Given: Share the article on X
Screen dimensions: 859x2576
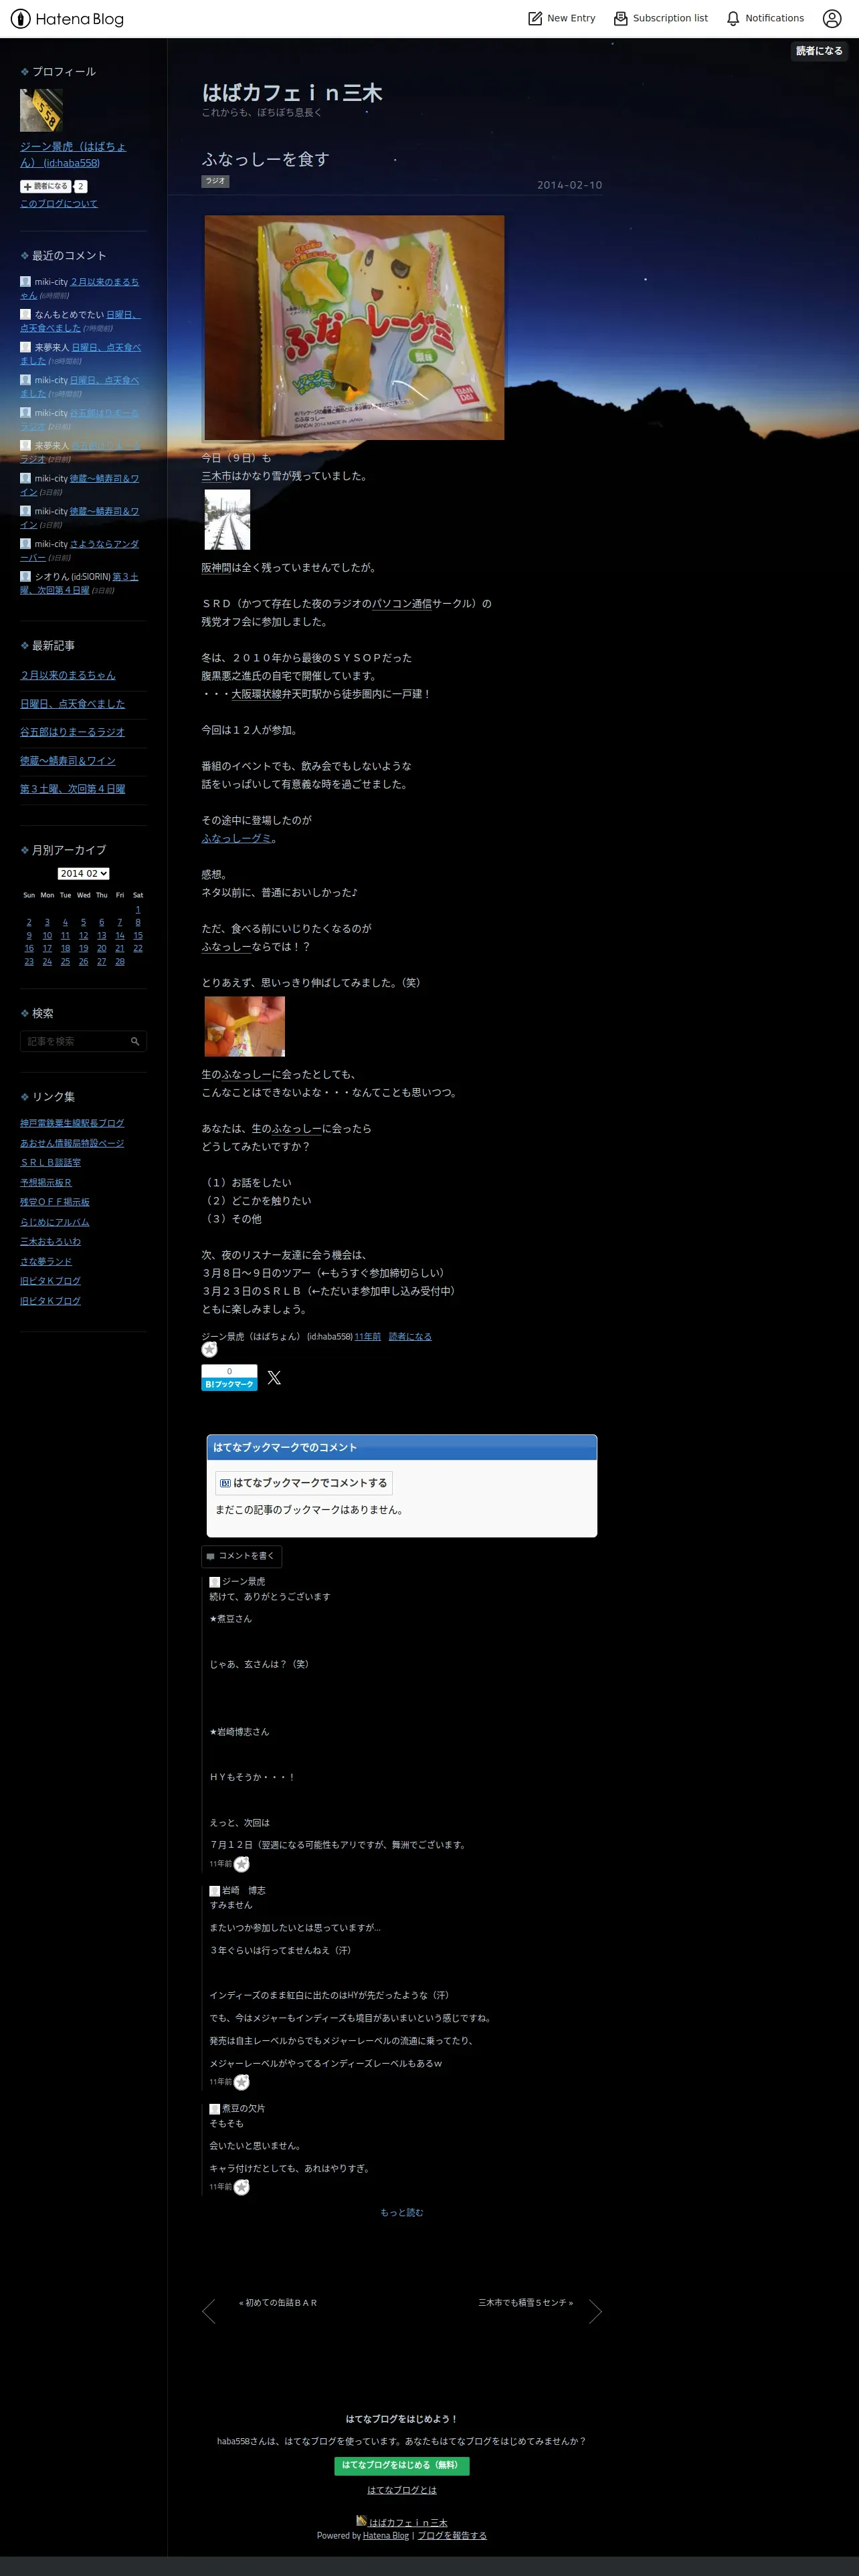Looking at the screenshot, I should (x=274, y=1377).
